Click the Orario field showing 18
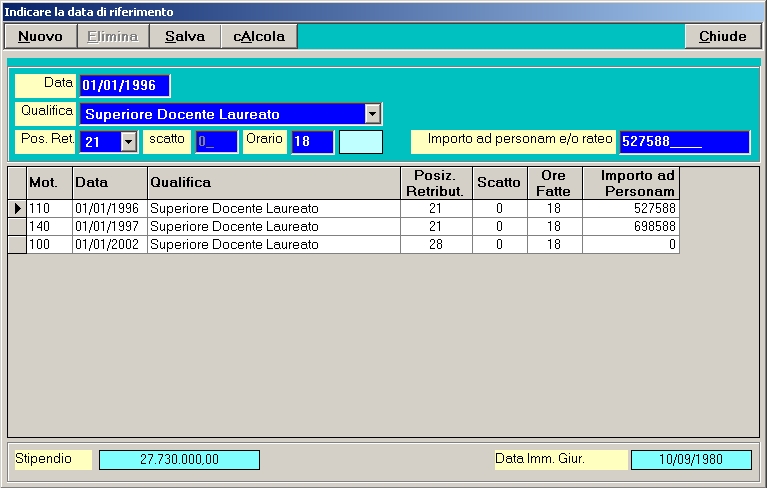Image resolution: width=767 pixels, height=488 pixels. [x=312, y=142]
